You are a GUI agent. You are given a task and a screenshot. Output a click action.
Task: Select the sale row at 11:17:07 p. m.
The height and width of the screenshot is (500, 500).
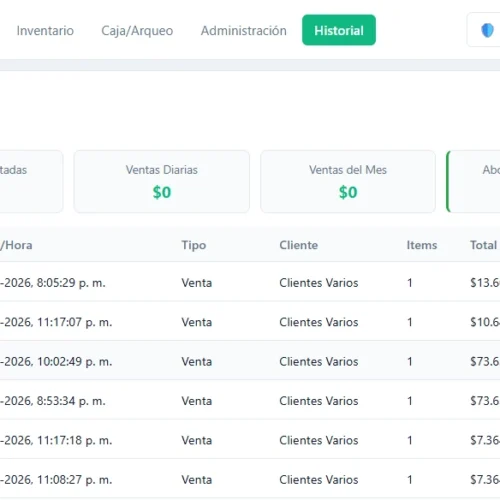pos(250,322)
